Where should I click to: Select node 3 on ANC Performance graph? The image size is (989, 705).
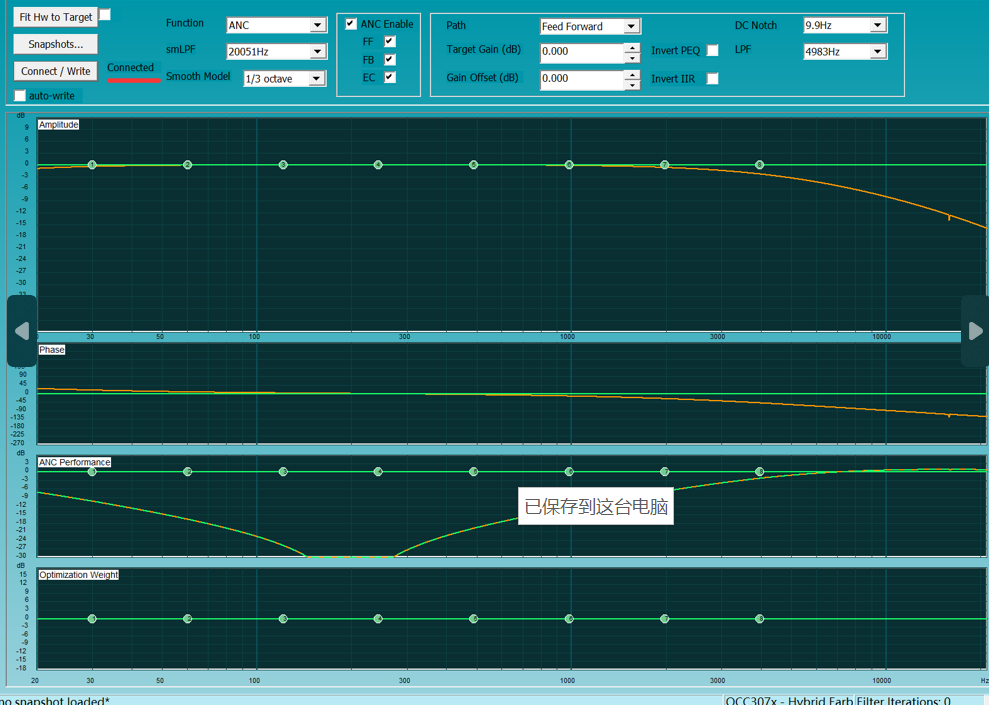[283, 472]
